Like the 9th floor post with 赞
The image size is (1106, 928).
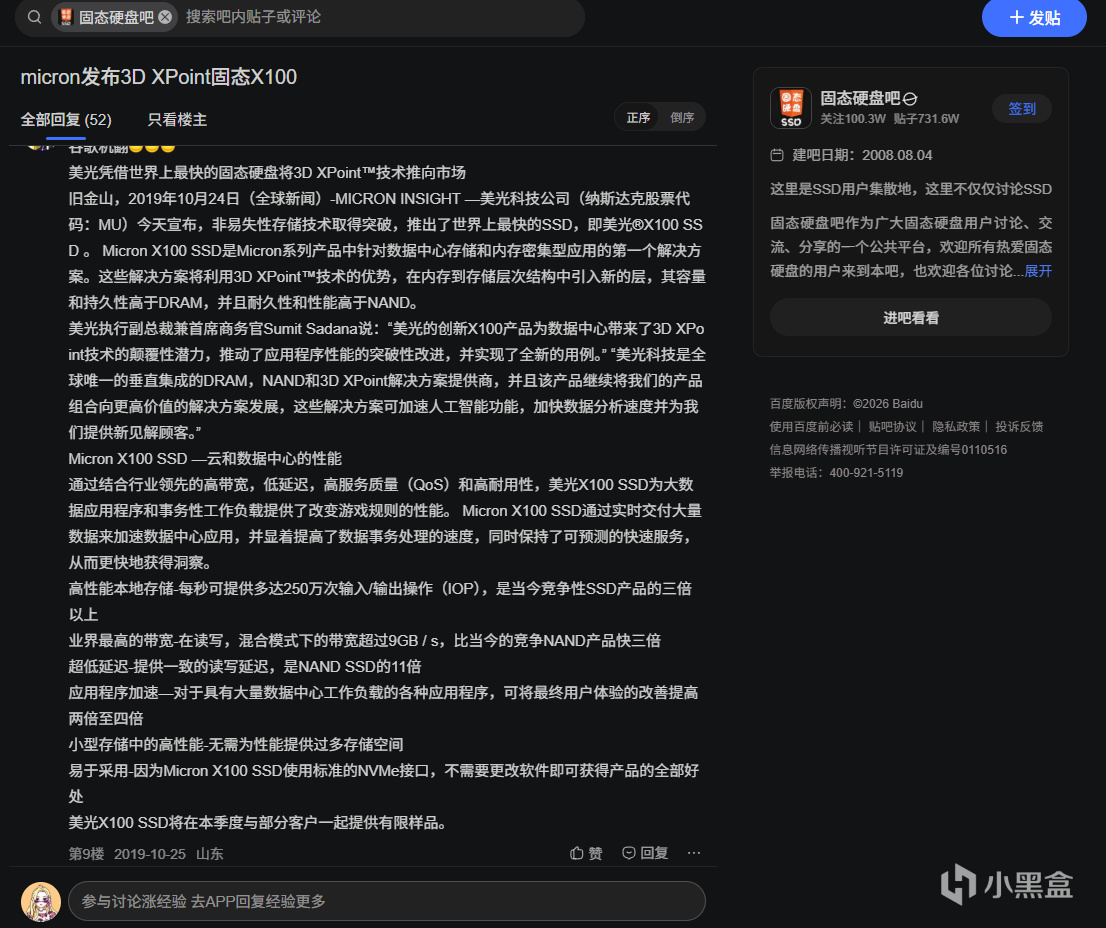click(x=586, y=853)
